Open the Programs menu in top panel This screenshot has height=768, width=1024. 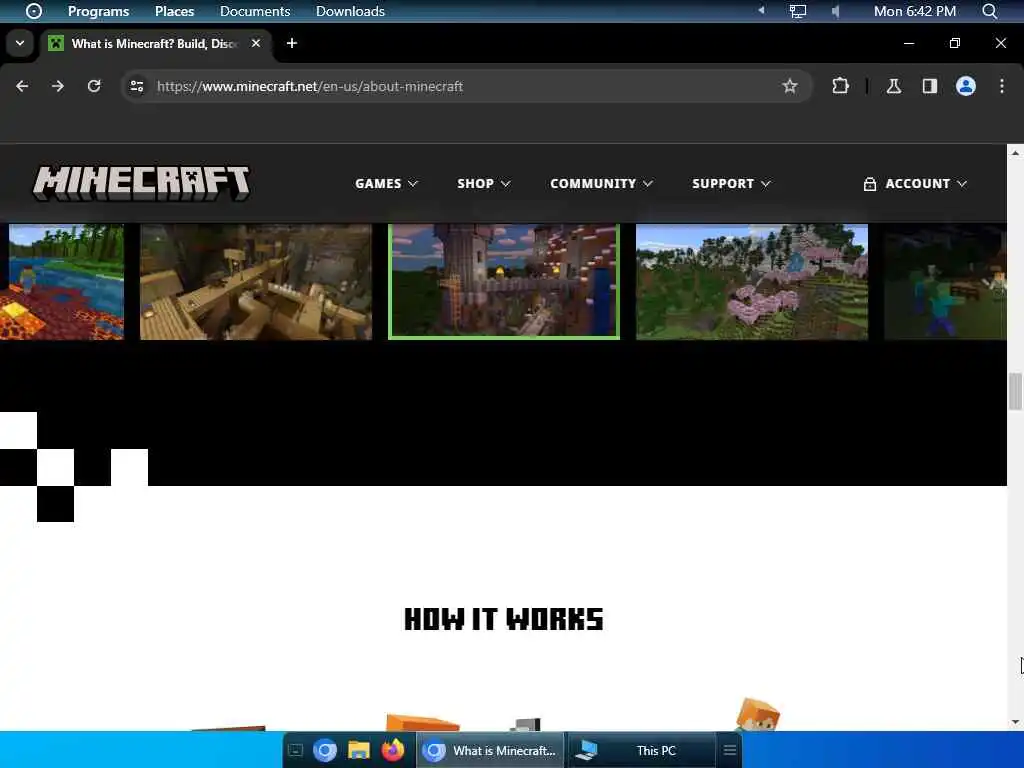(x=99, y=11)
